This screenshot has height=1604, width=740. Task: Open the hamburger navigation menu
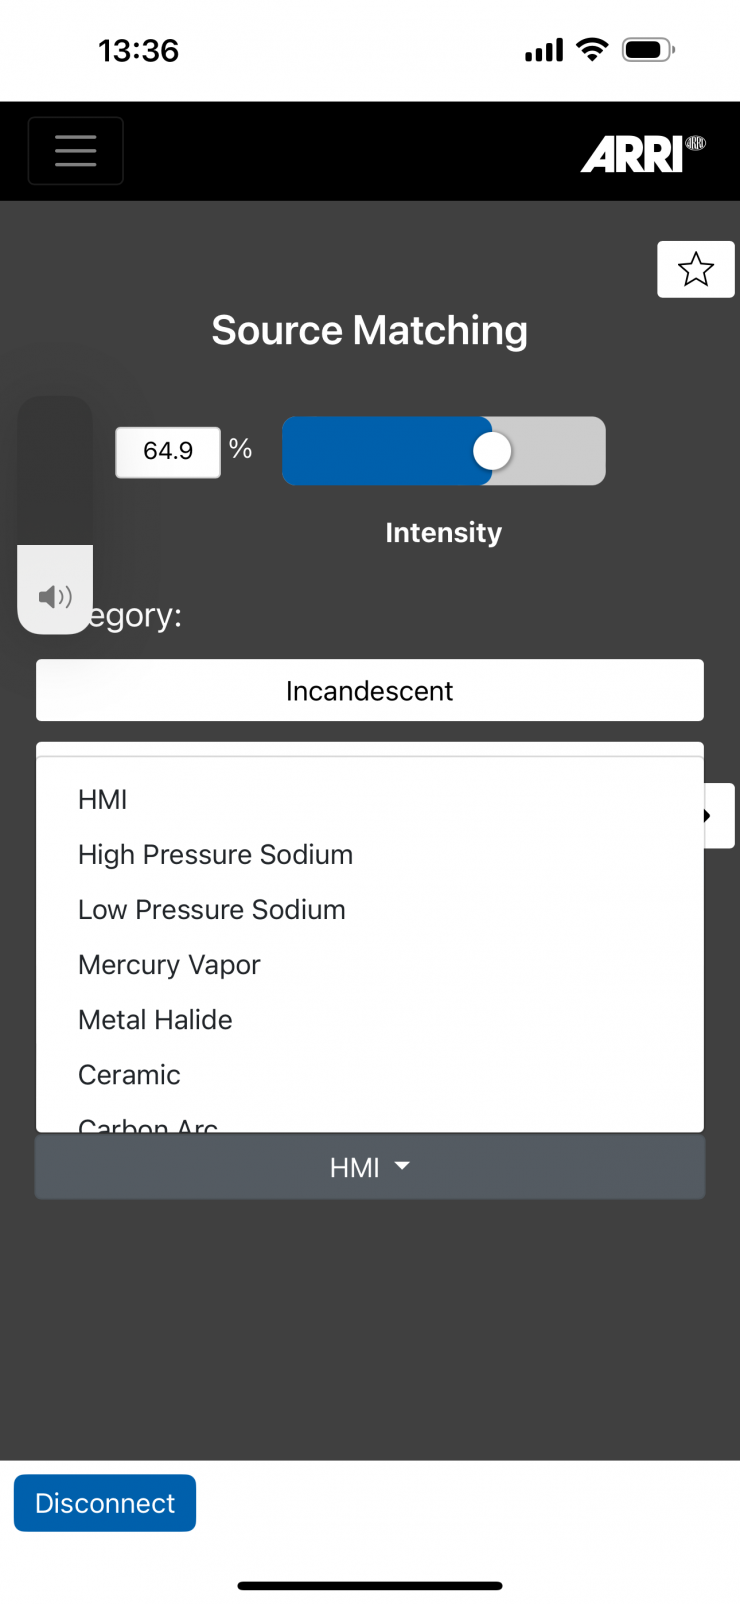click(76, 151)
